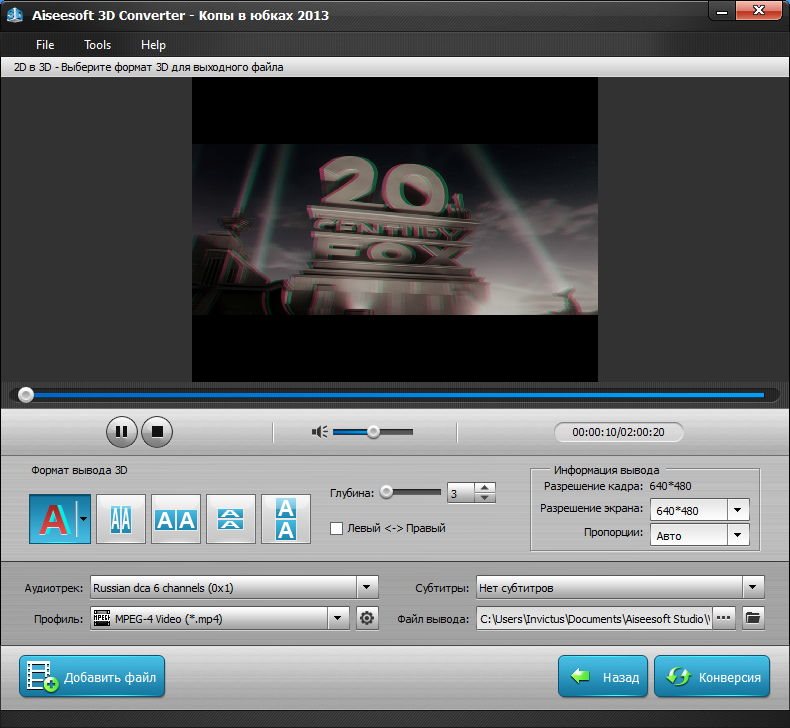This screenshot has width=790, height=728.
Task: Adjust the Глубина depth slider
Action: click(x=411, y=492)
